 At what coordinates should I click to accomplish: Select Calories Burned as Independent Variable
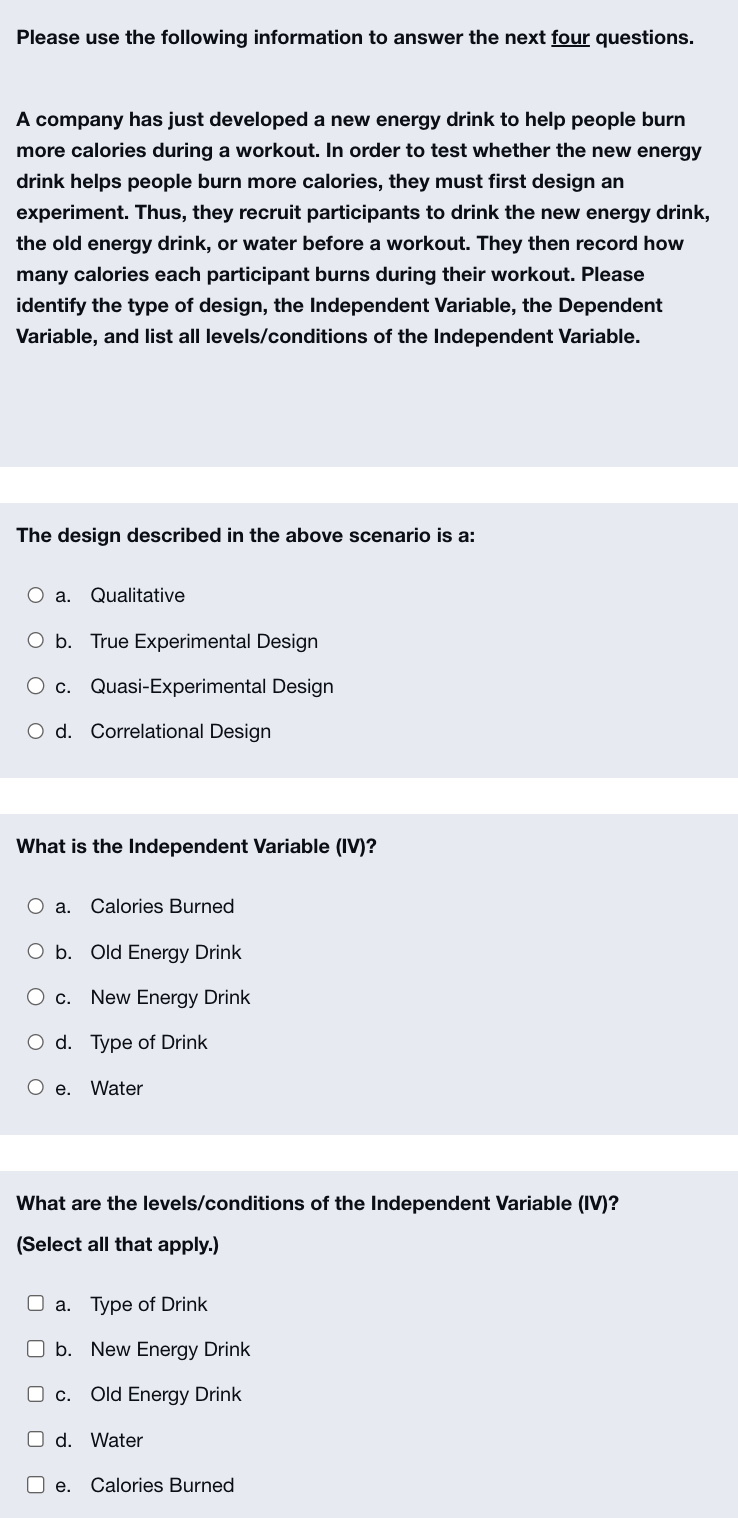click(x=36, y=907)
